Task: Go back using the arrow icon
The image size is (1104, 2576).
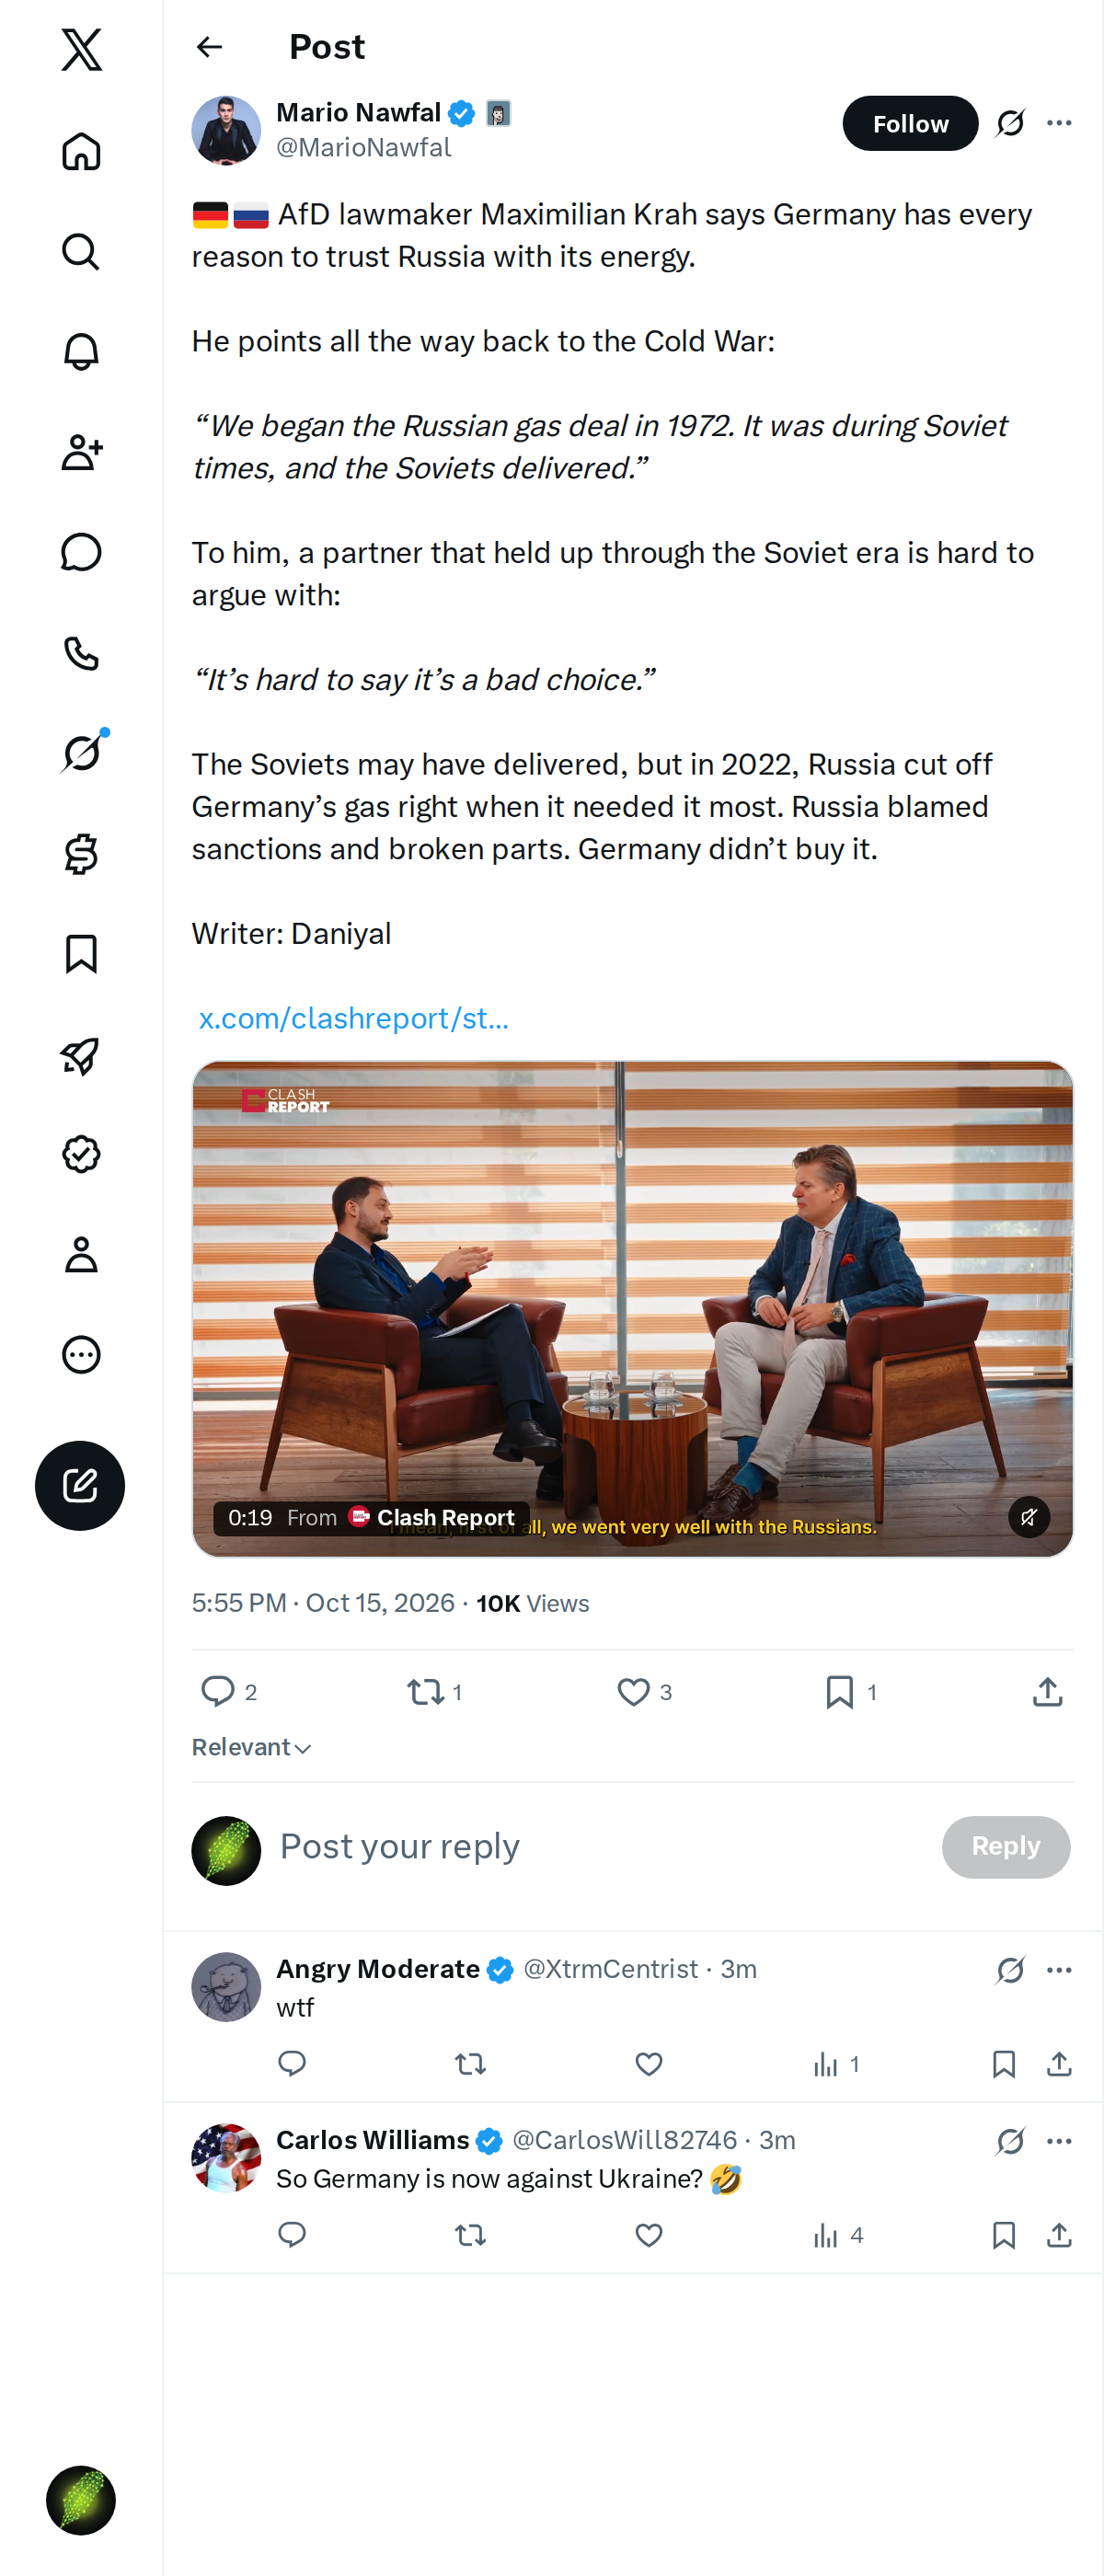Action: click(209, 47)
